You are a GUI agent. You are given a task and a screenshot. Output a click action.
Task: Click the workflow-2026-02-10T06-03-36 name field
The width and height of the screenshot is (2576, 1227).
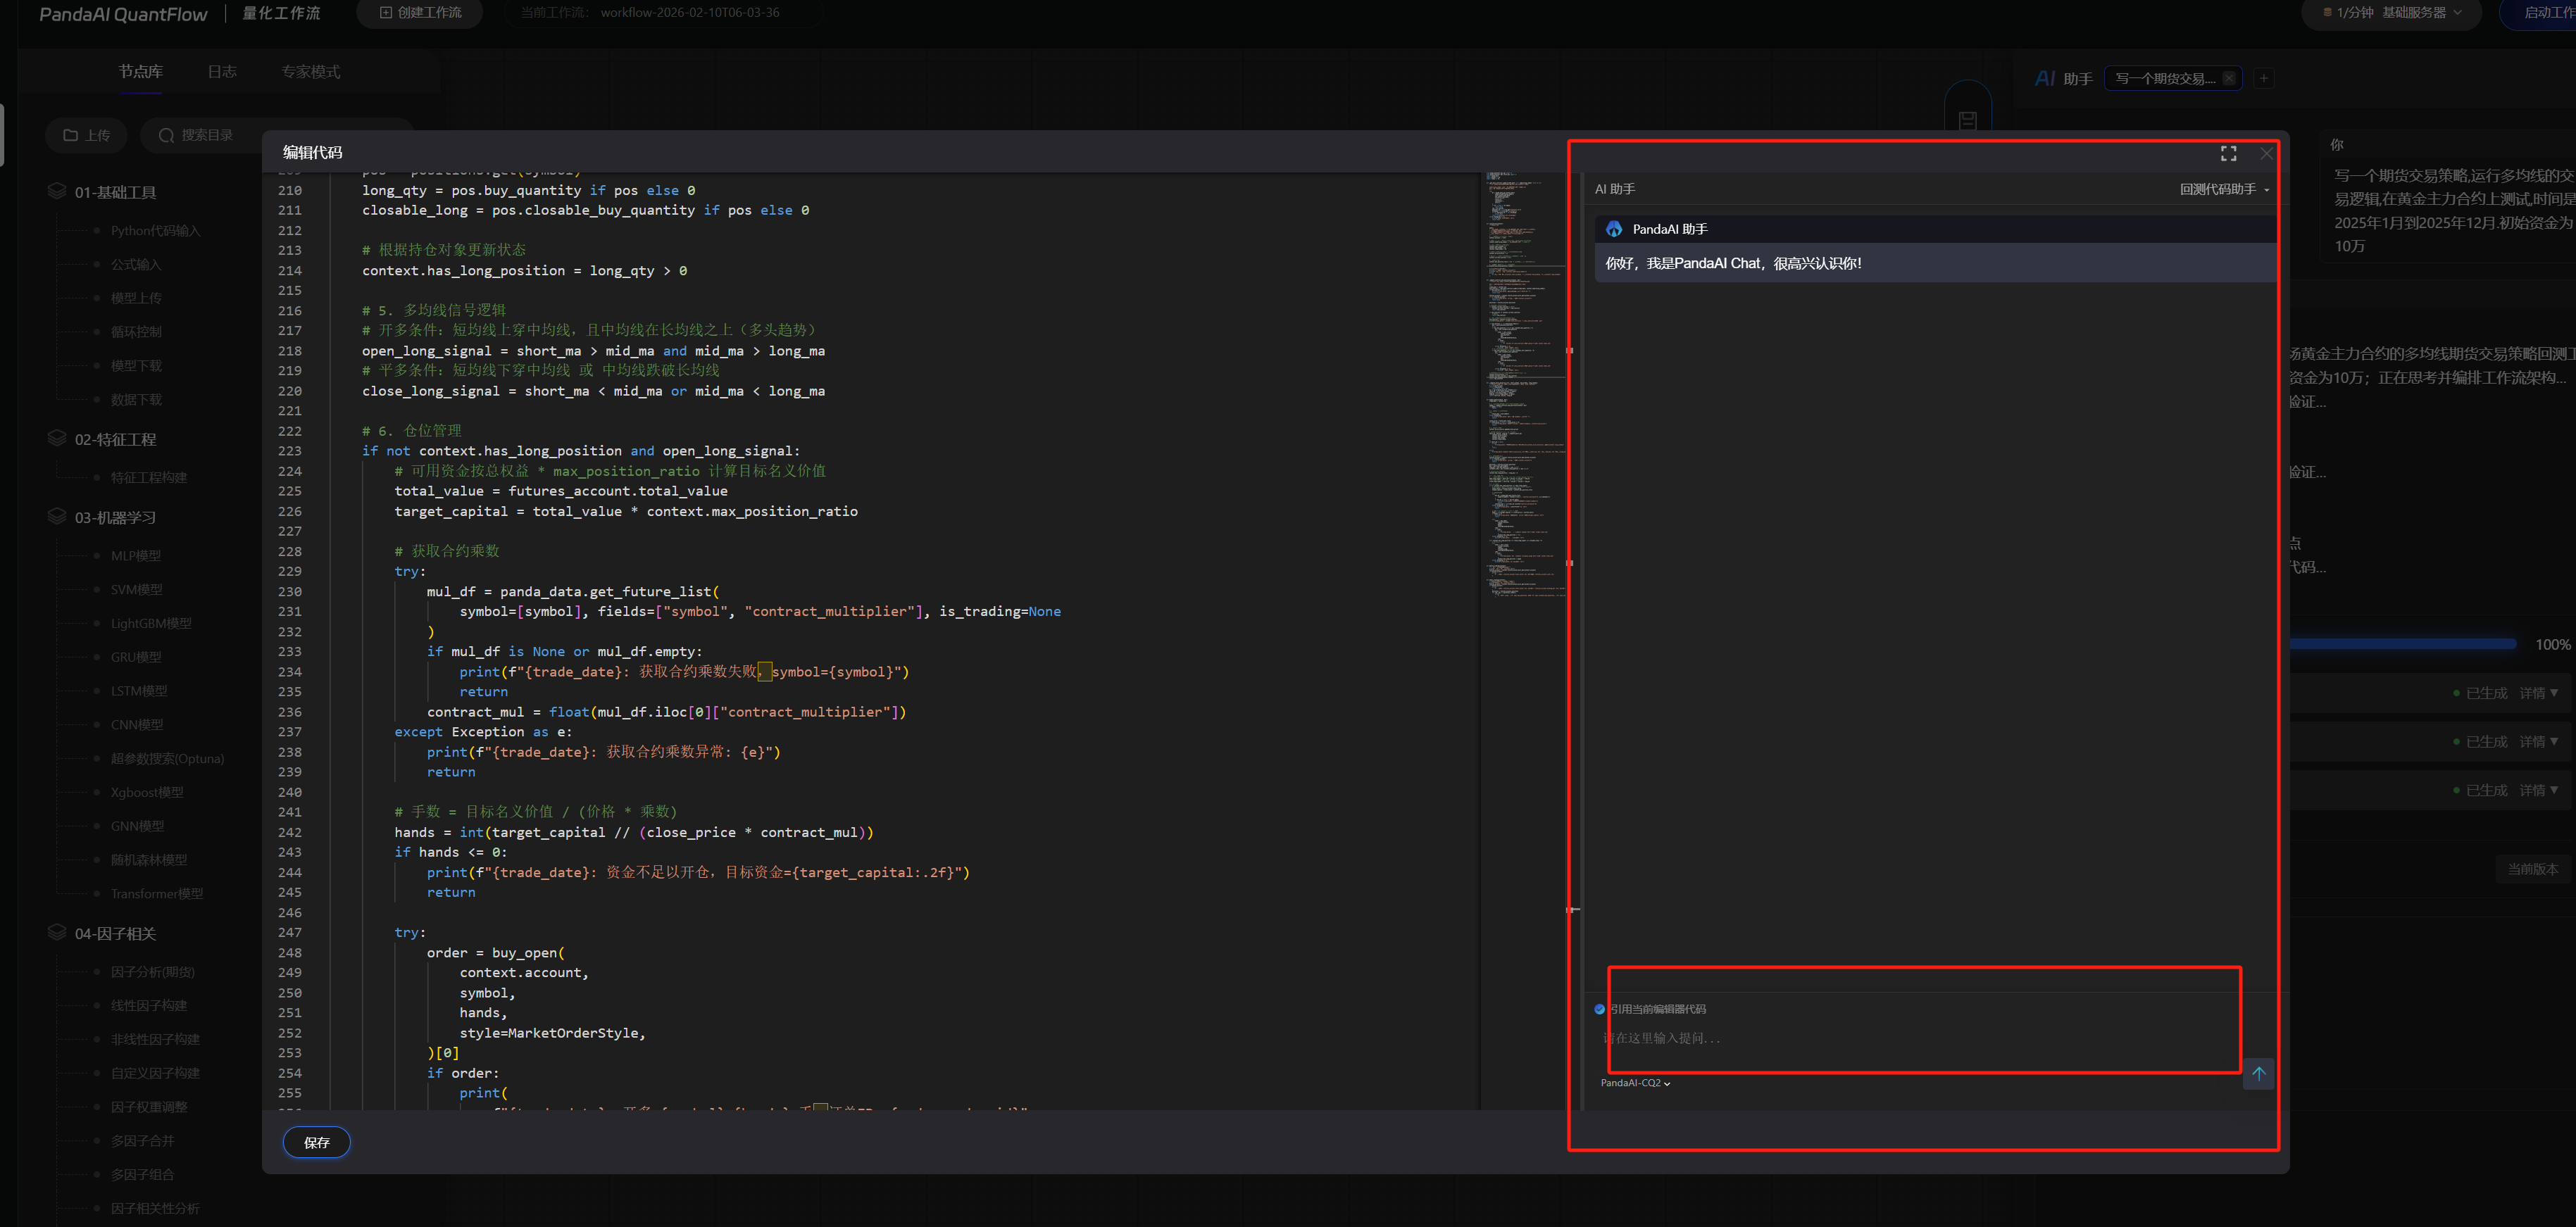click(x=690, y=13)
